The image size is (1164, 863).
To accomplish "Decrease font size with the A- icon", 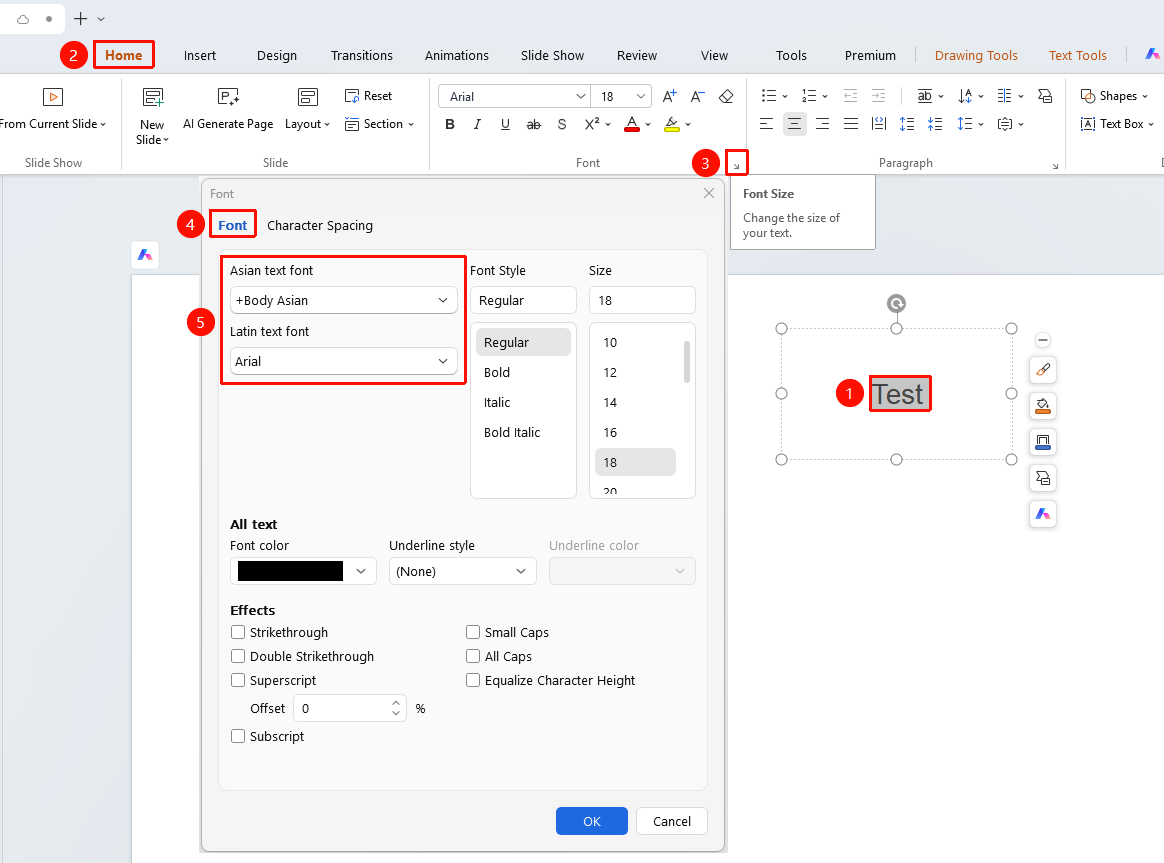I will point(697,96).
